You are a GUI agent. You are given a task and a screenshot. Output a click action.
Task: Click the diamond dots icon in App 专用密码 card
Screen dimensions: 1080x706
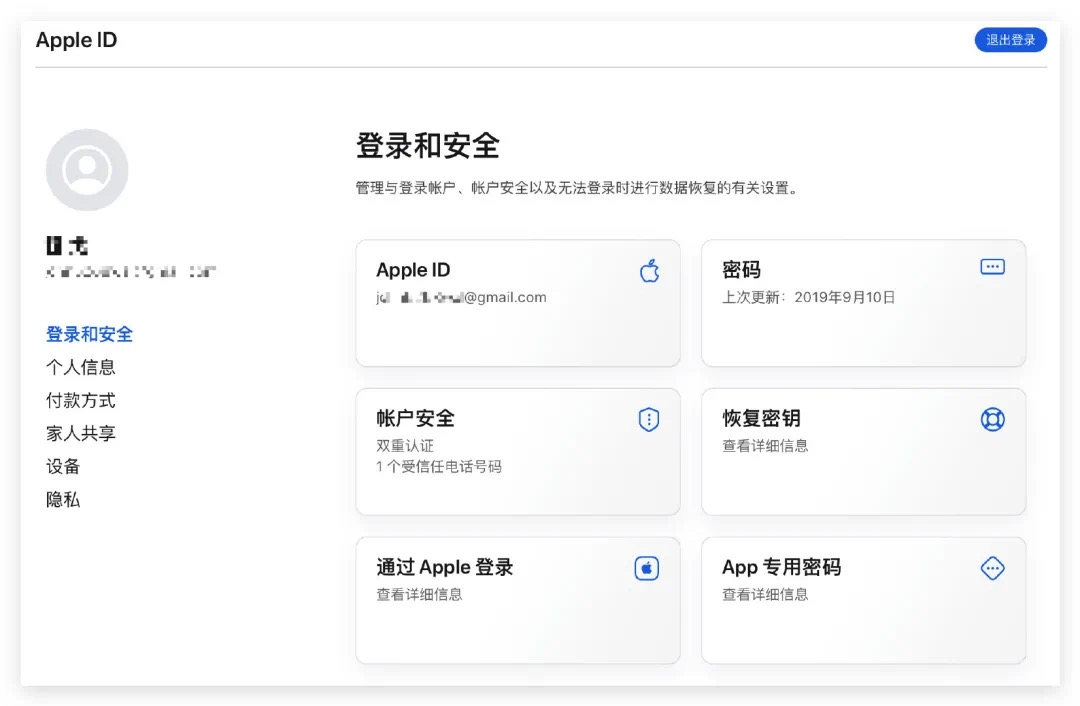click(x=992, y=568)
